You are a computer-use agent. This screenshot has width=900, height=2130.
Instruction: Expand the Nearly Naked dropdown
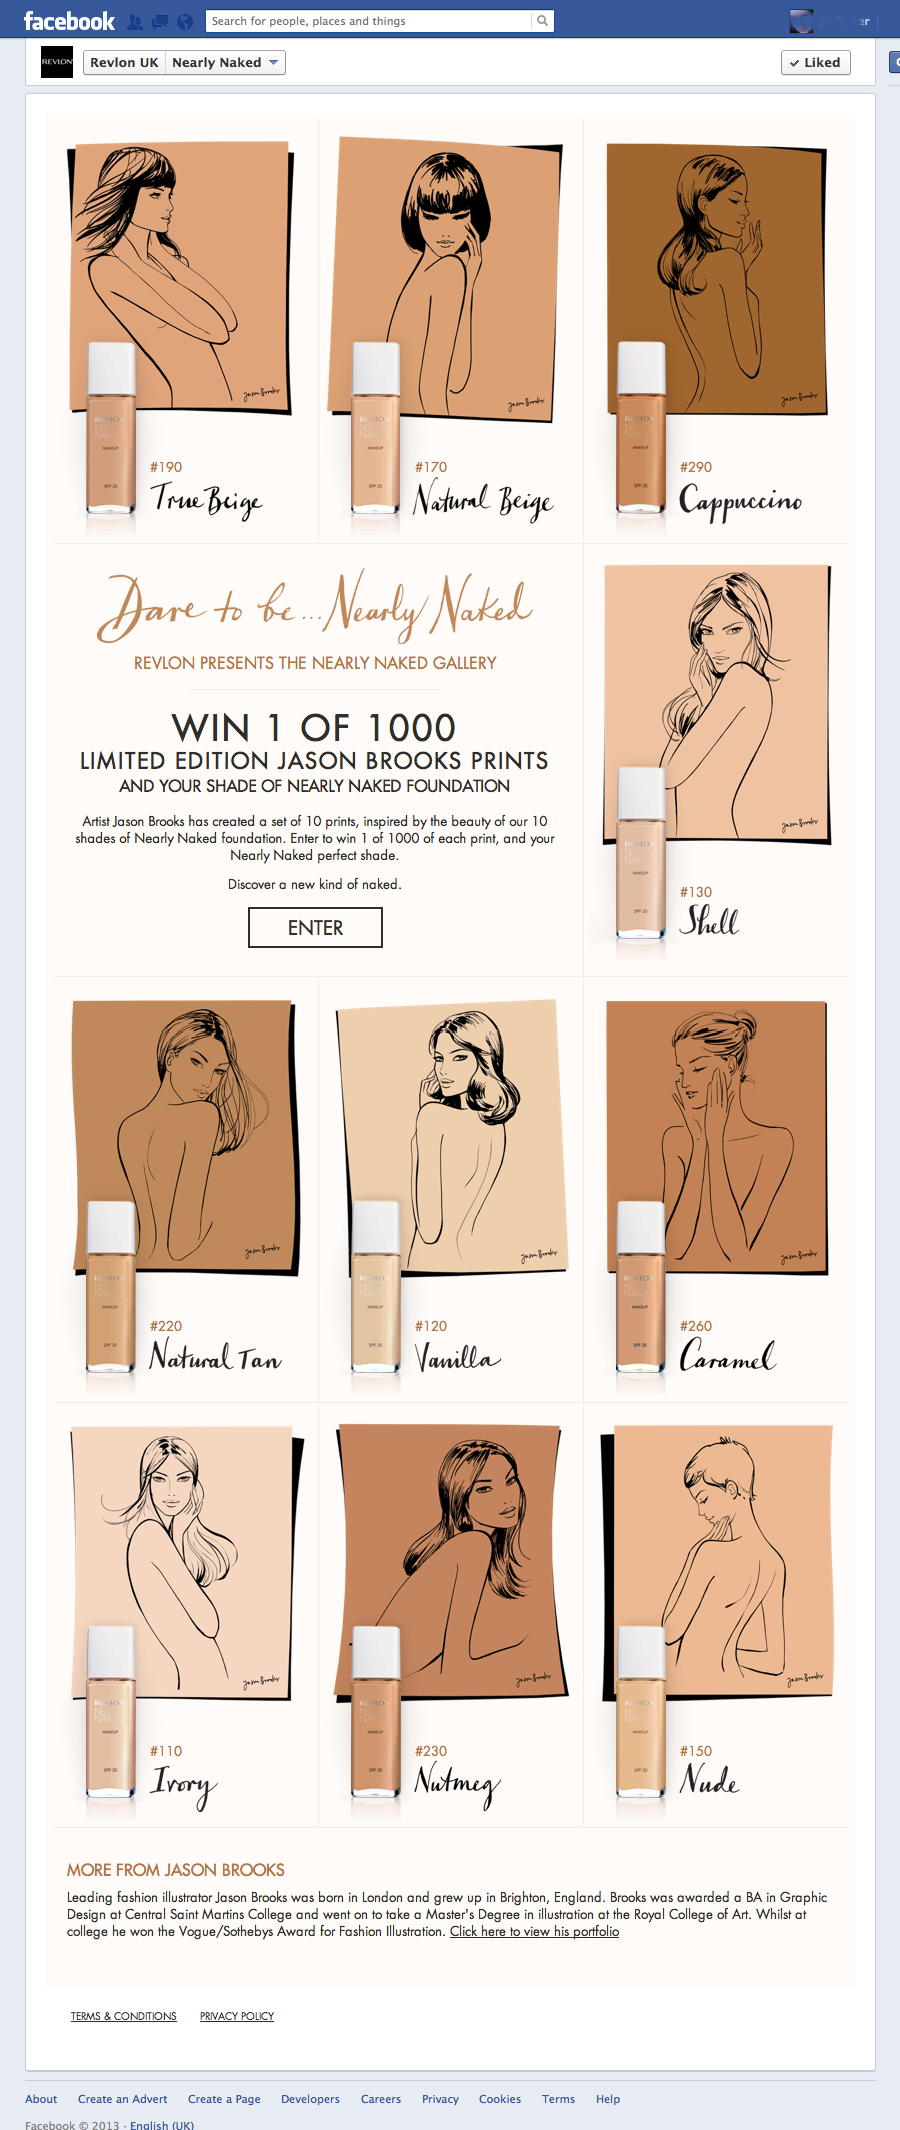225,62
